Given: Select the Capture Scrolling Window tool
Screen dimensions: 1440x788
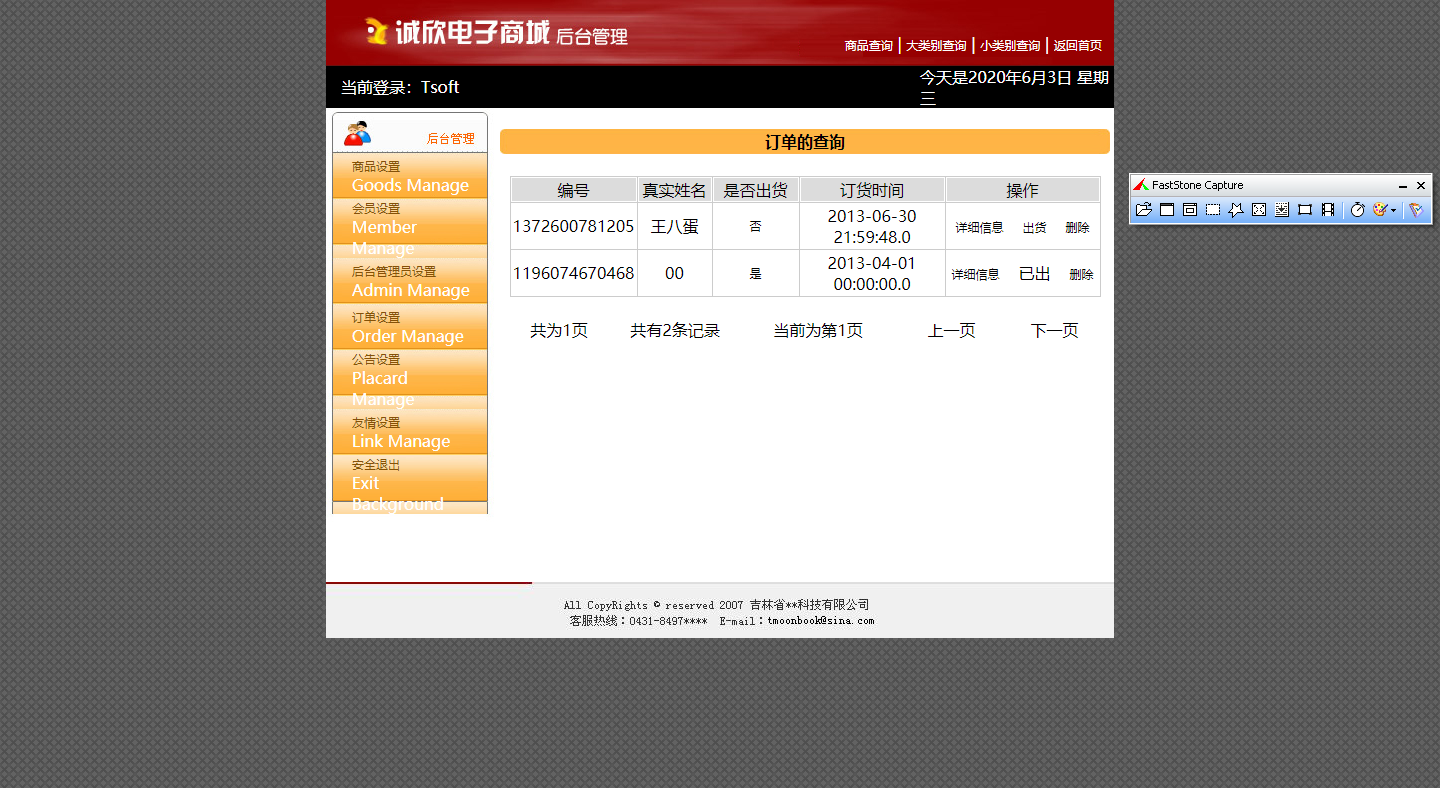Looking at the screenshot, I should 1283,210.
